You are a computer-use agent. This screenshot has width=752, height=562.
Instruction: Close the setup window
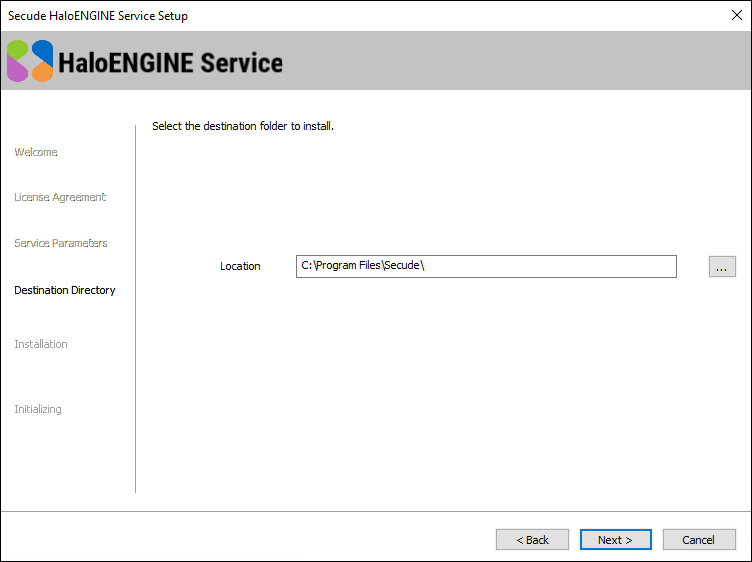736,16
